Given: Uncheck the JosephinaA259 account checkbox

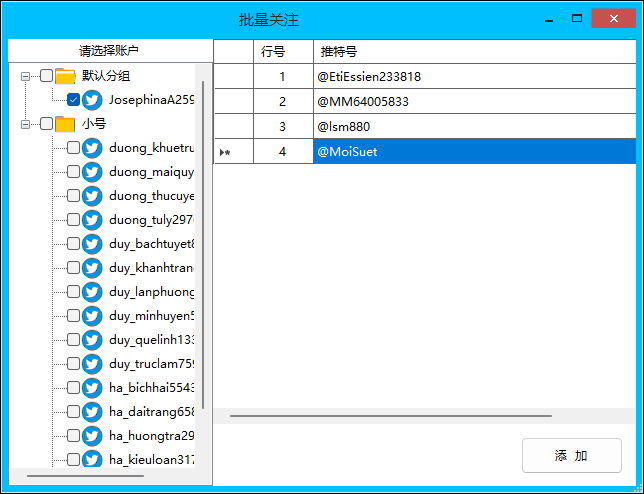Looking at the screenshot, I should 73,100.
